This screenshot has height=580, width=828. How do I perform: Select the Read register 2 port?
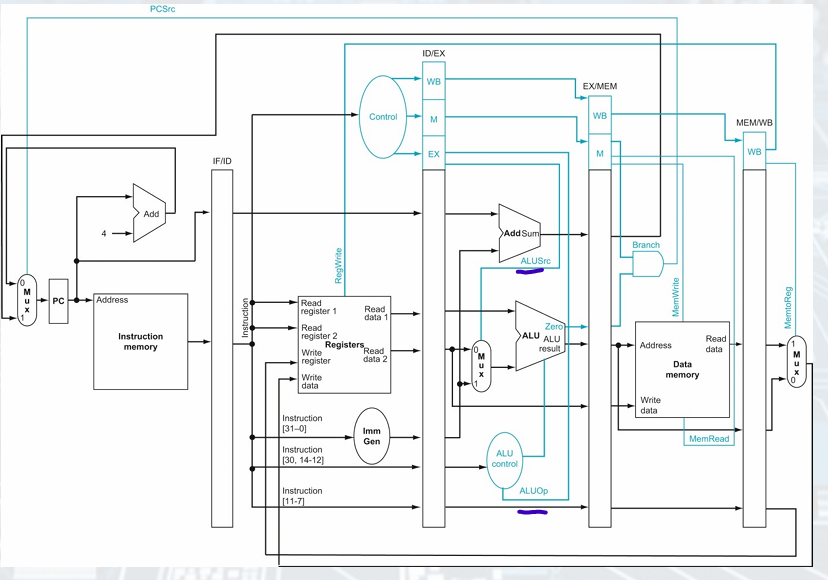(319, 332)
